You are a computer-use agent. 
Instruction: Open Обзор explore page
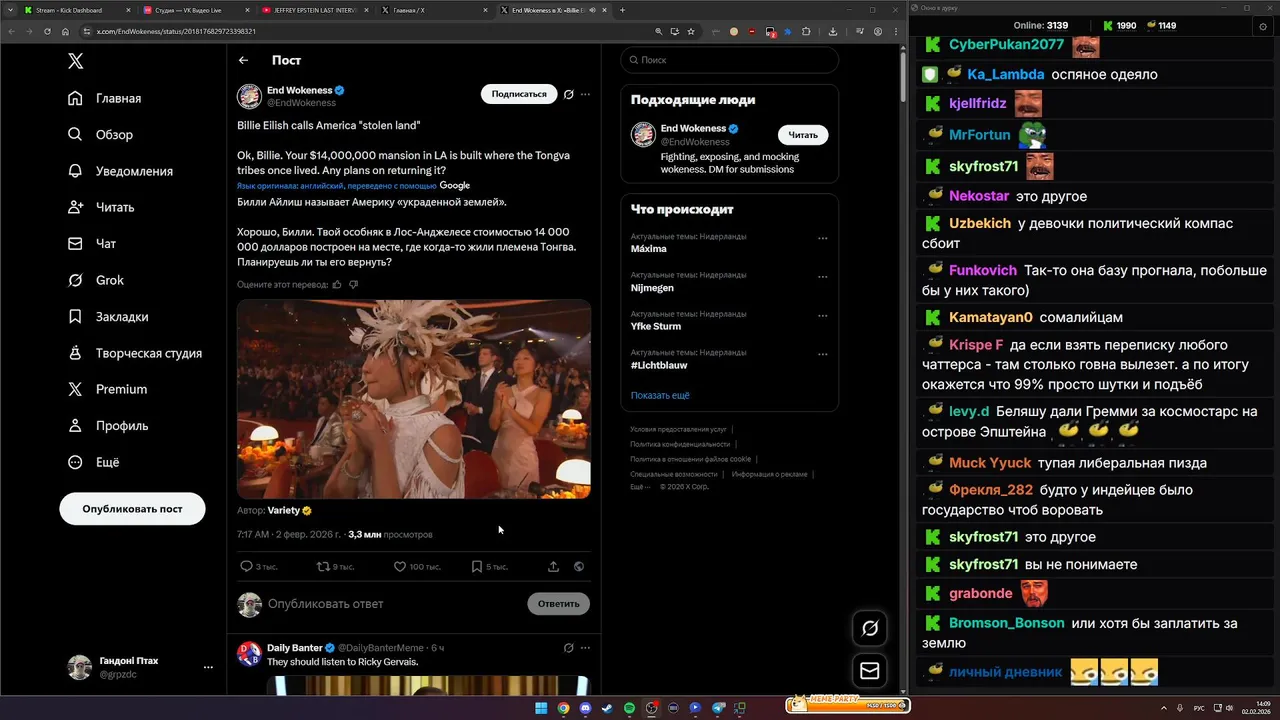[x=100, y=134]
